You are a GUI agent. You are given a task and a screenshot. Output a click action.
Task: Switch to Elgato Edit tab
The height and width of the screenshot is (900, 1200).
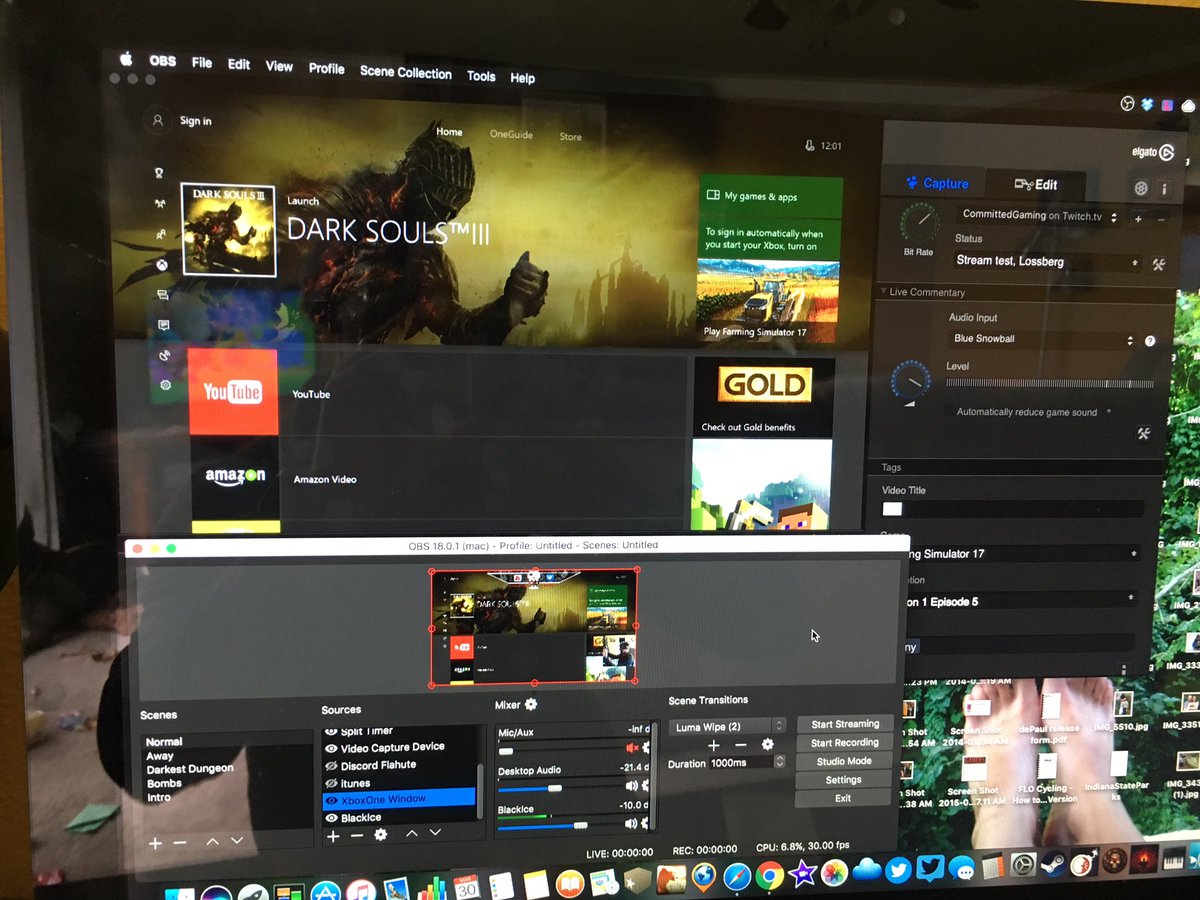[1035, 185]
